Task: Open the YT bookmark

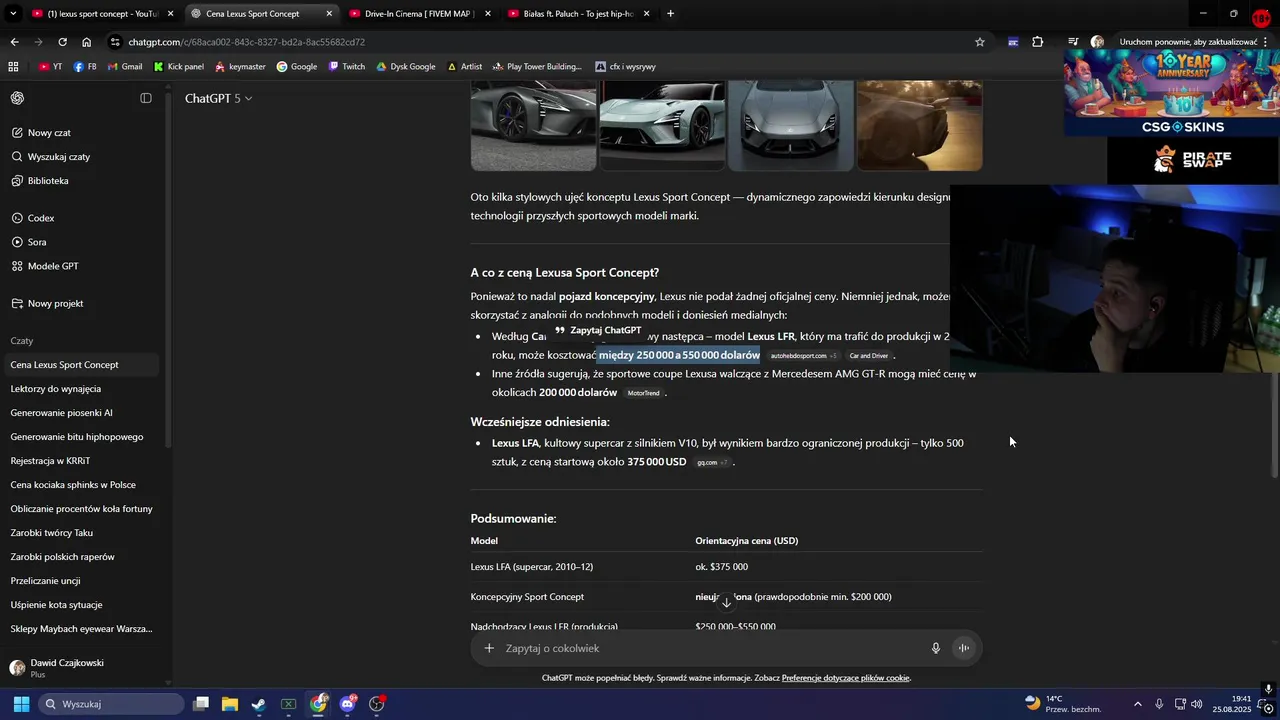Action: tap(50, 66)
